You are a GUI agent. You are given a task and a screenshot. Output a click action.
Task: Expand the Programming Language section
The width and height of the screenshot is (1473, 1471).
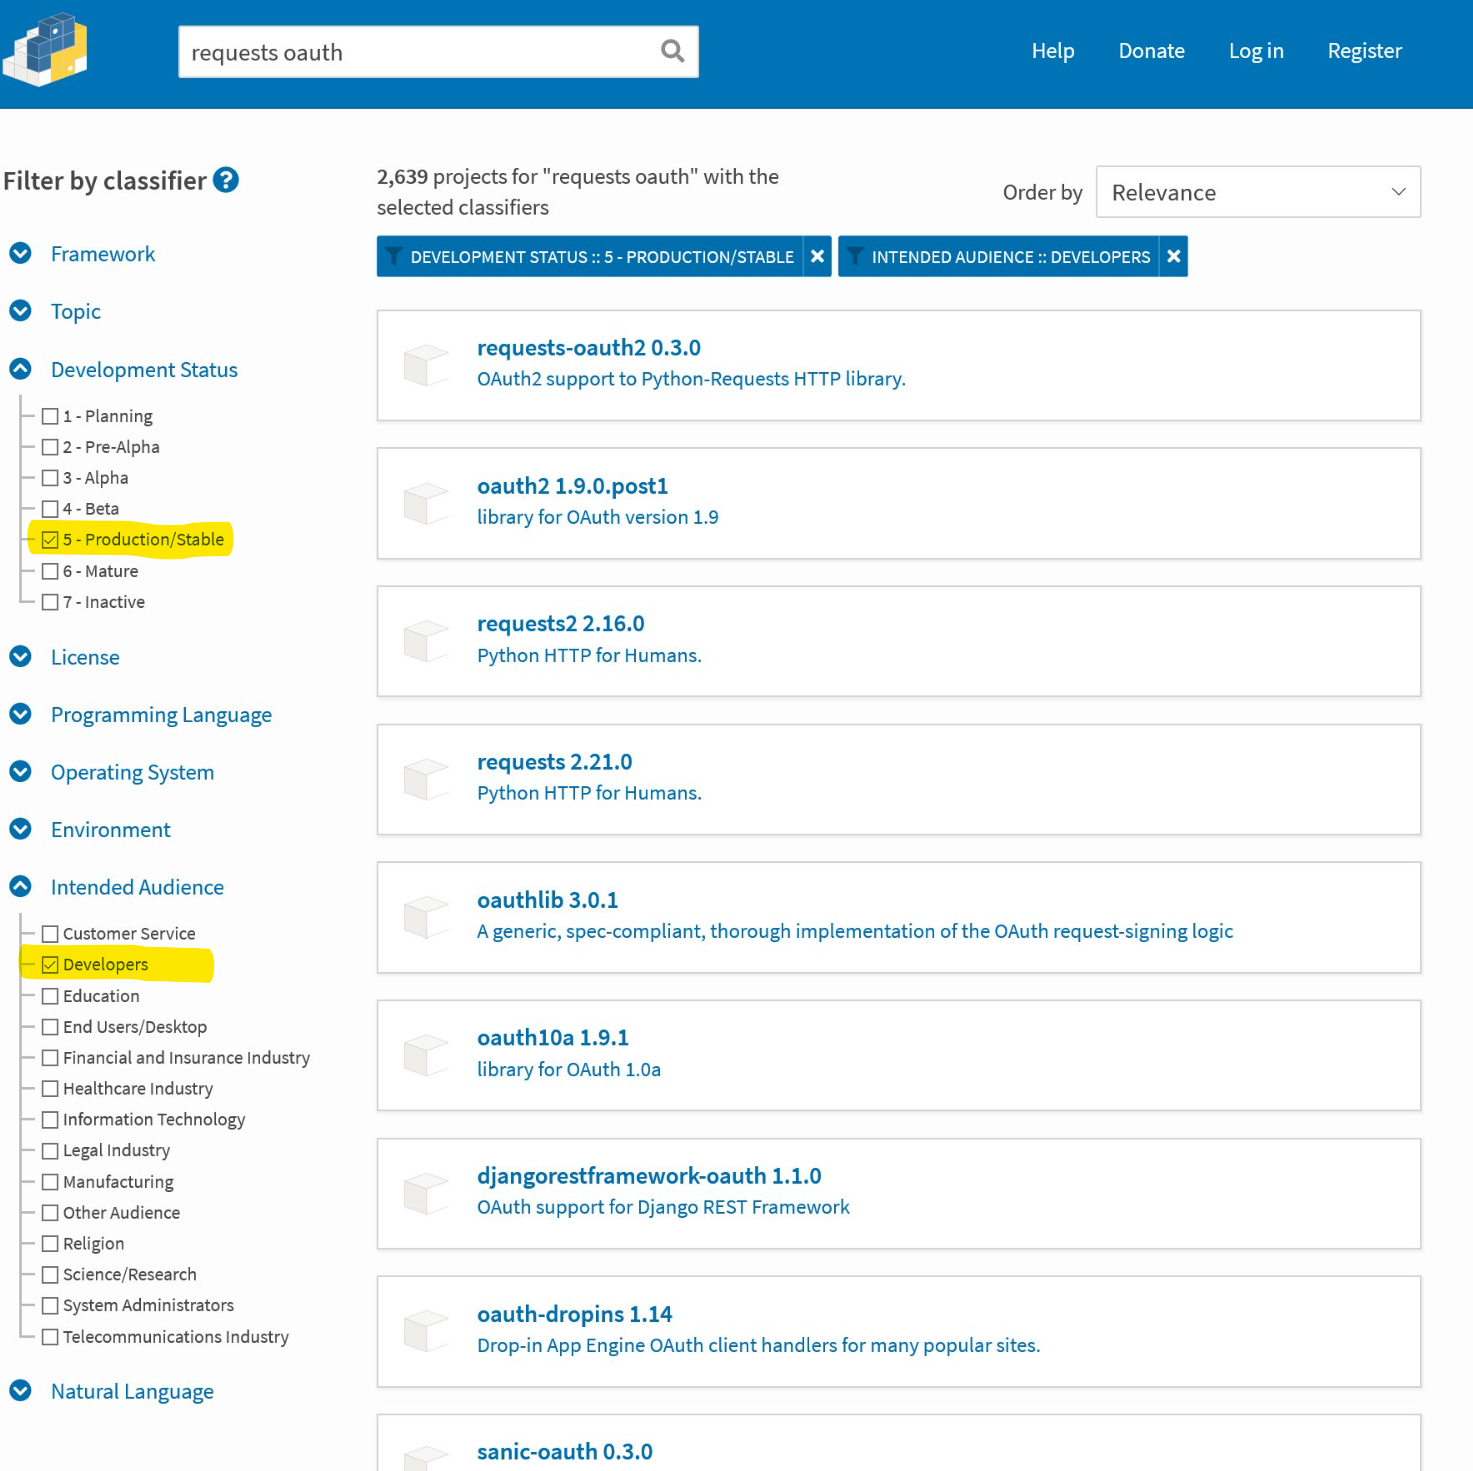(x=161, y=714)
